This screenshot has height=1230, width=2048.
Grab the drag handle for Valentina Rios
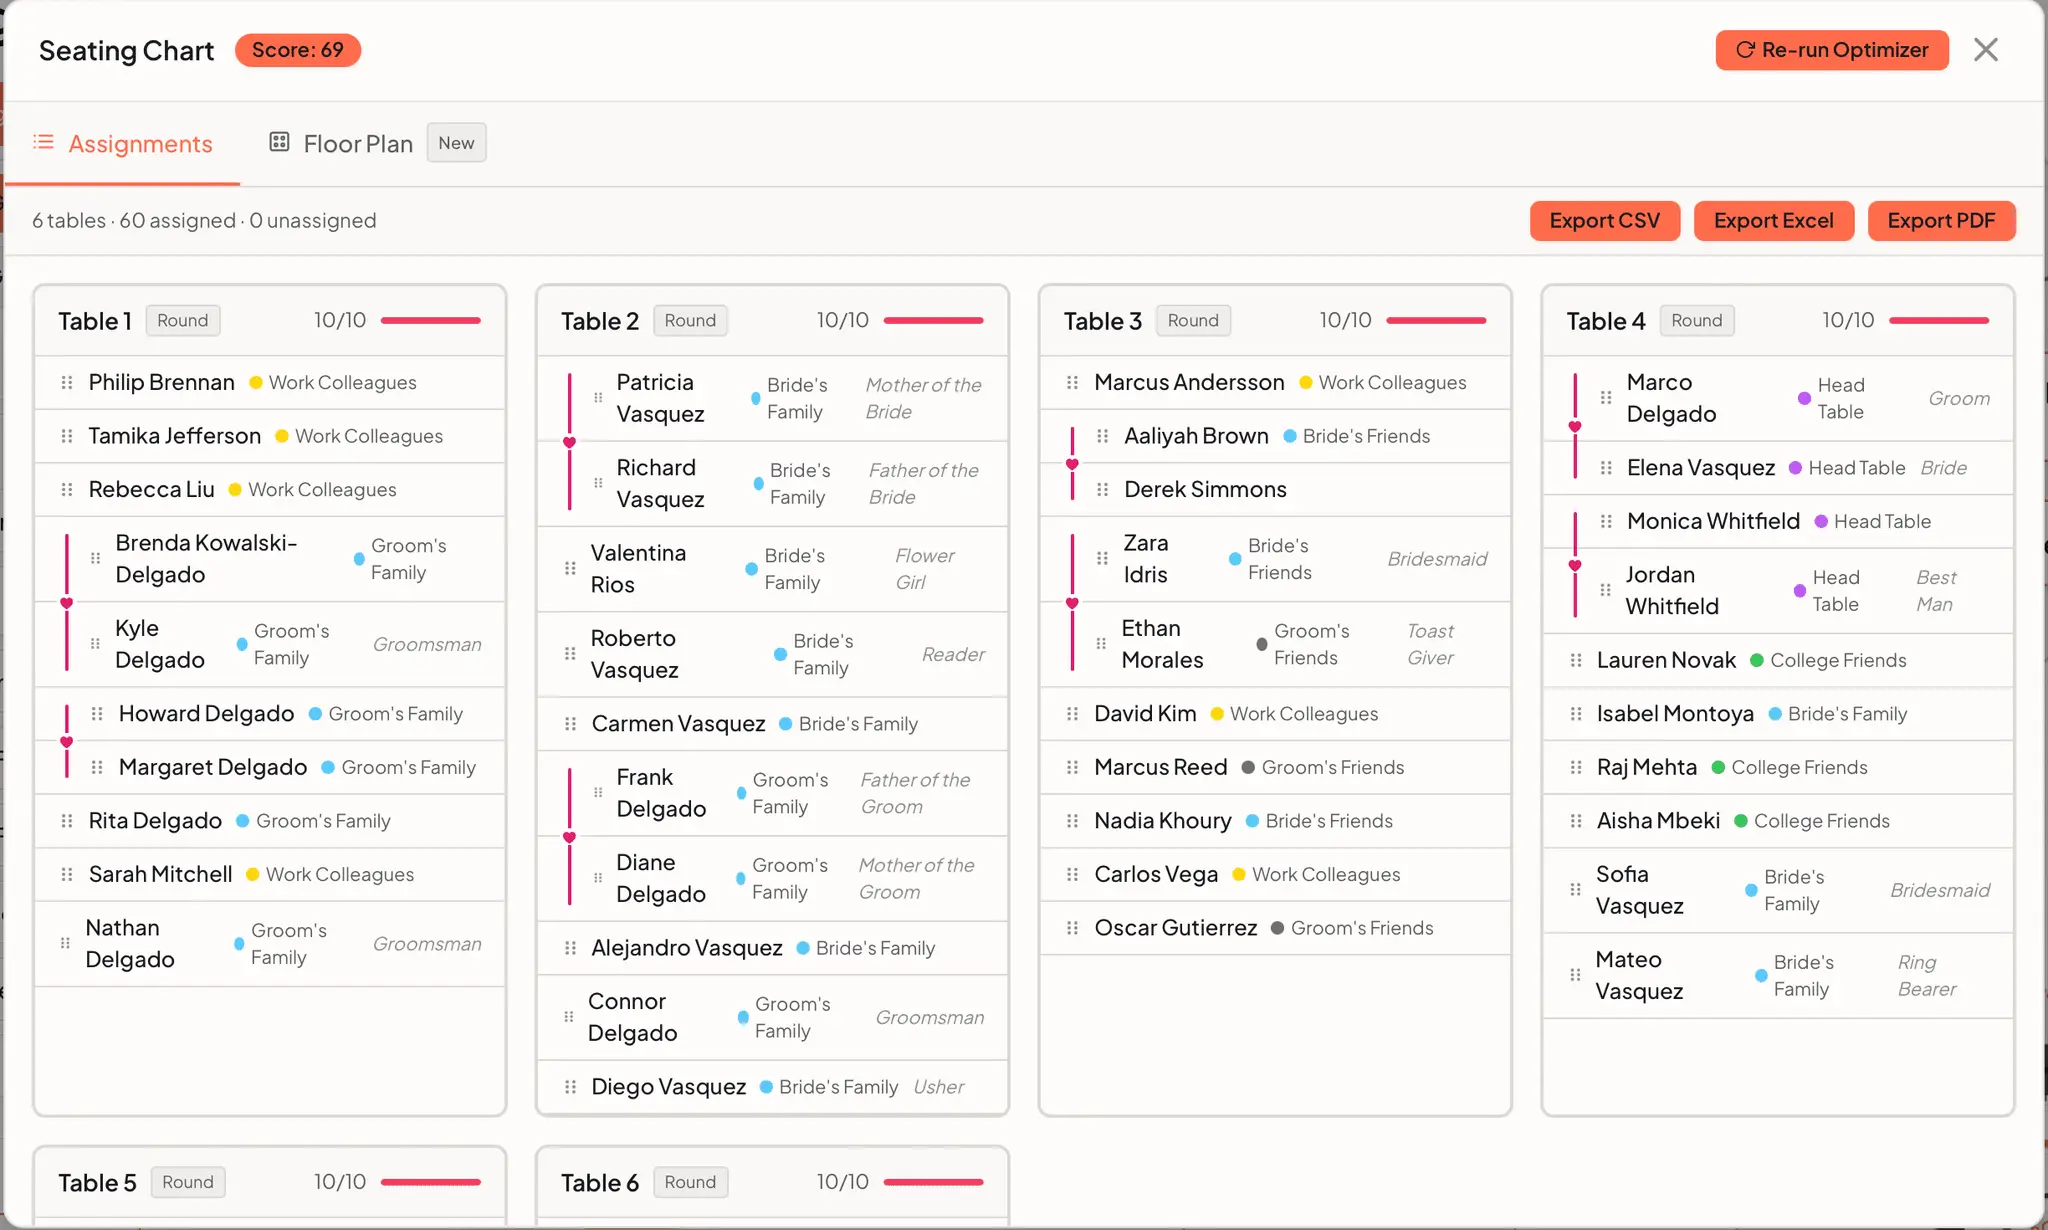click(x=570, y=568)
